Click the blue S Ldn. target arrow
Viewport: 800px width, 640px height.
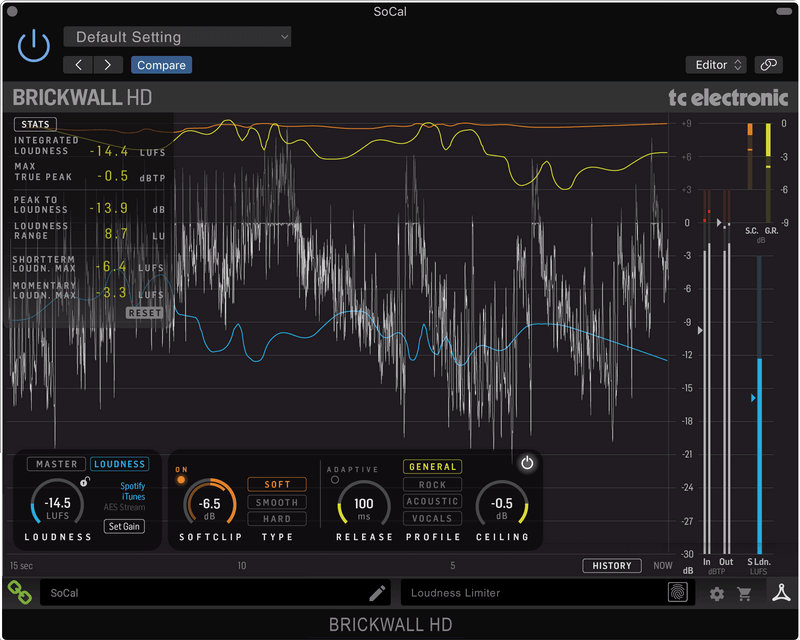tap(753, 398)
